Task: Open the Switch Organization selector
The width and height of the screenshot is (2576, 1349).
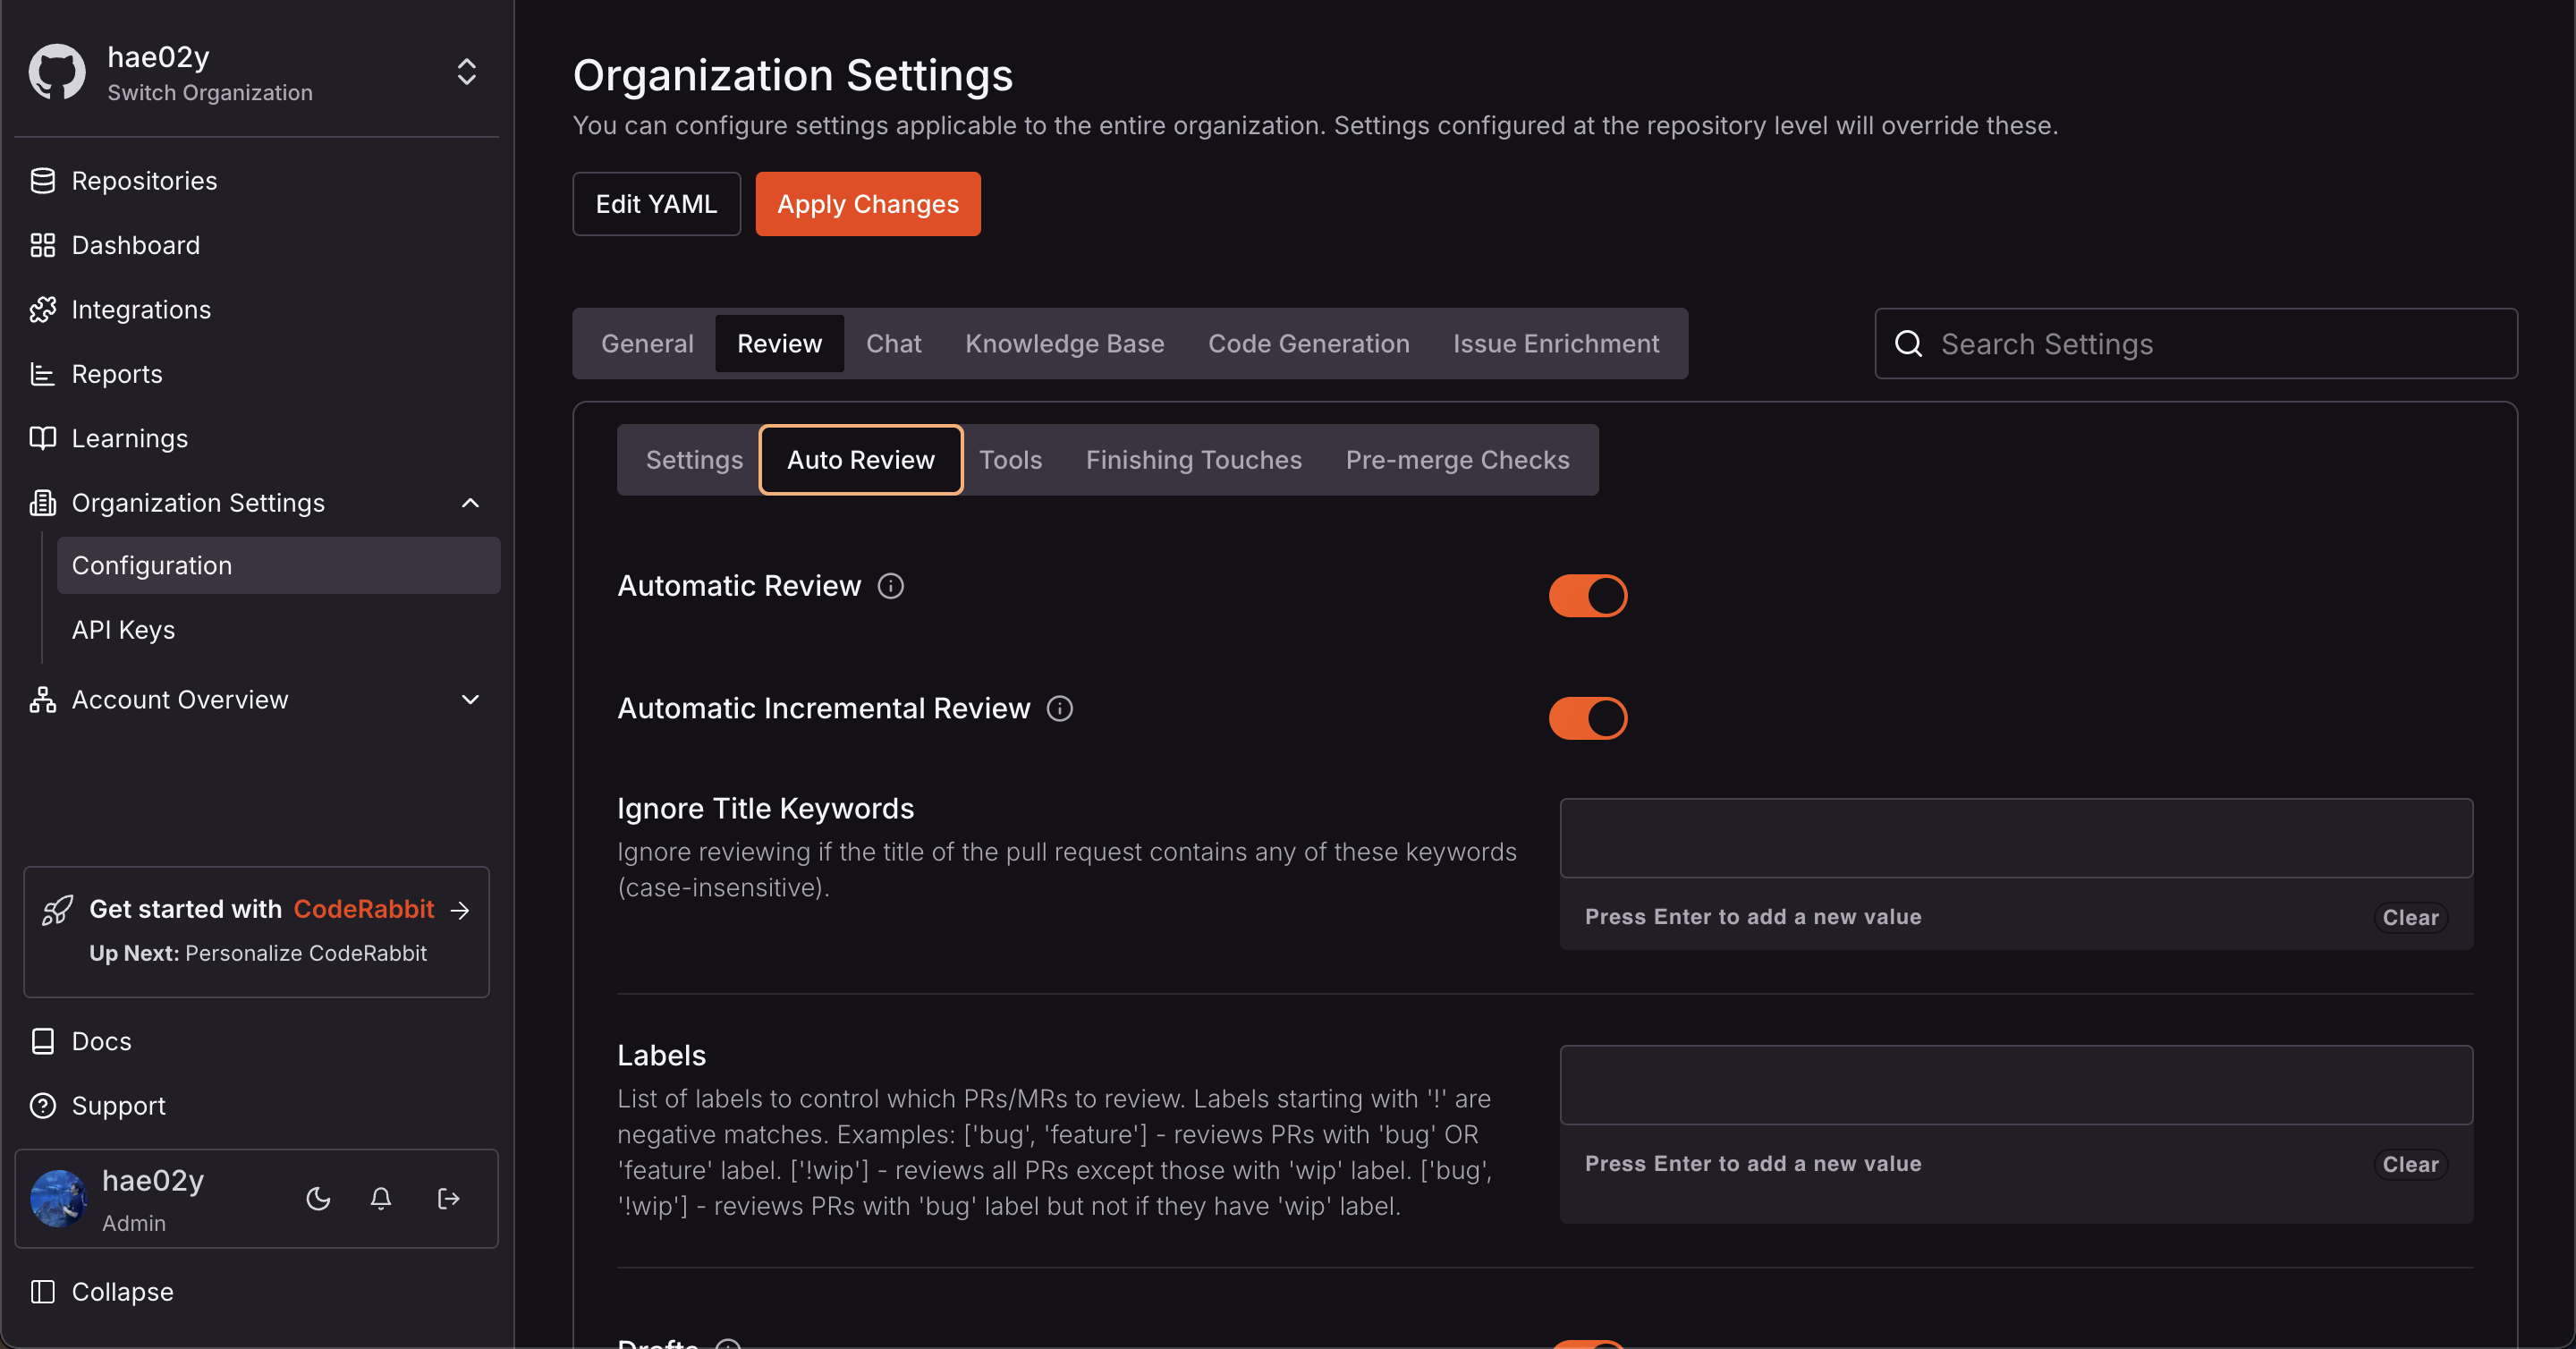Action: [466, 72]
